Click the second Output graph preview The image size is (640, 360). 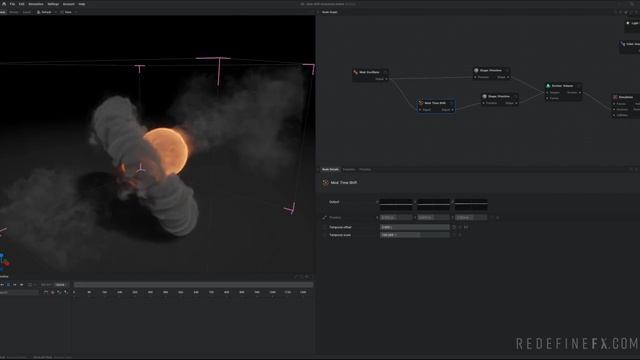tap(433, 204)
